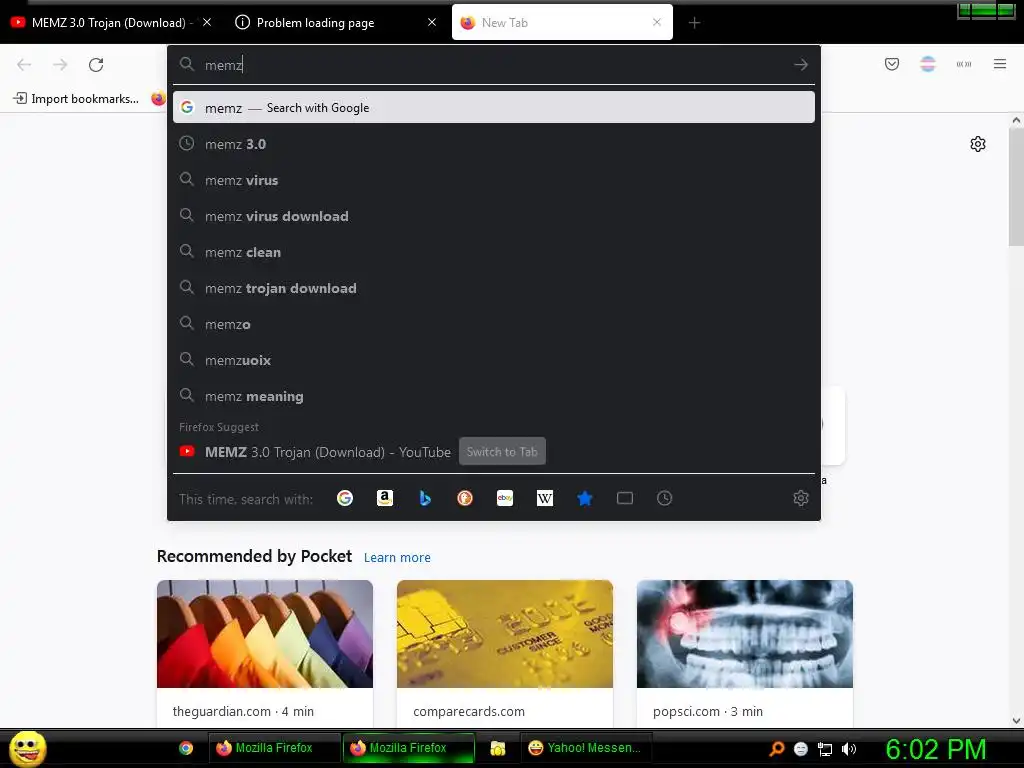
Task: Search this time with DuckDuckGo icon
Action: tap(465, 498)
